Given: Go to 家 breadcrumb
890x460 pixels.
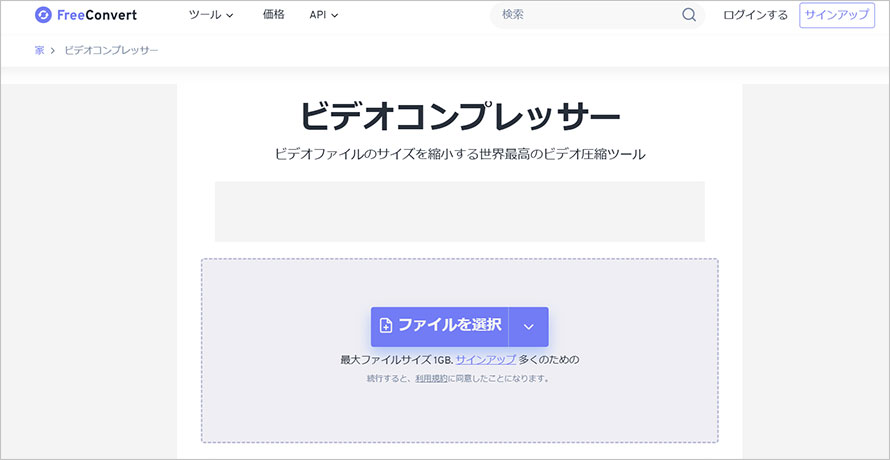Looking at the screenshot, I should pos(39,50).
